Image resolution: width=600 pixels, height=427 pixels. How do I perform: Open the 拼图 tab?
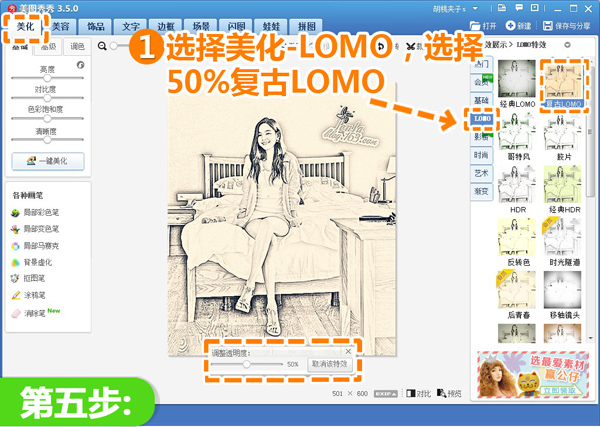[307, 27]
